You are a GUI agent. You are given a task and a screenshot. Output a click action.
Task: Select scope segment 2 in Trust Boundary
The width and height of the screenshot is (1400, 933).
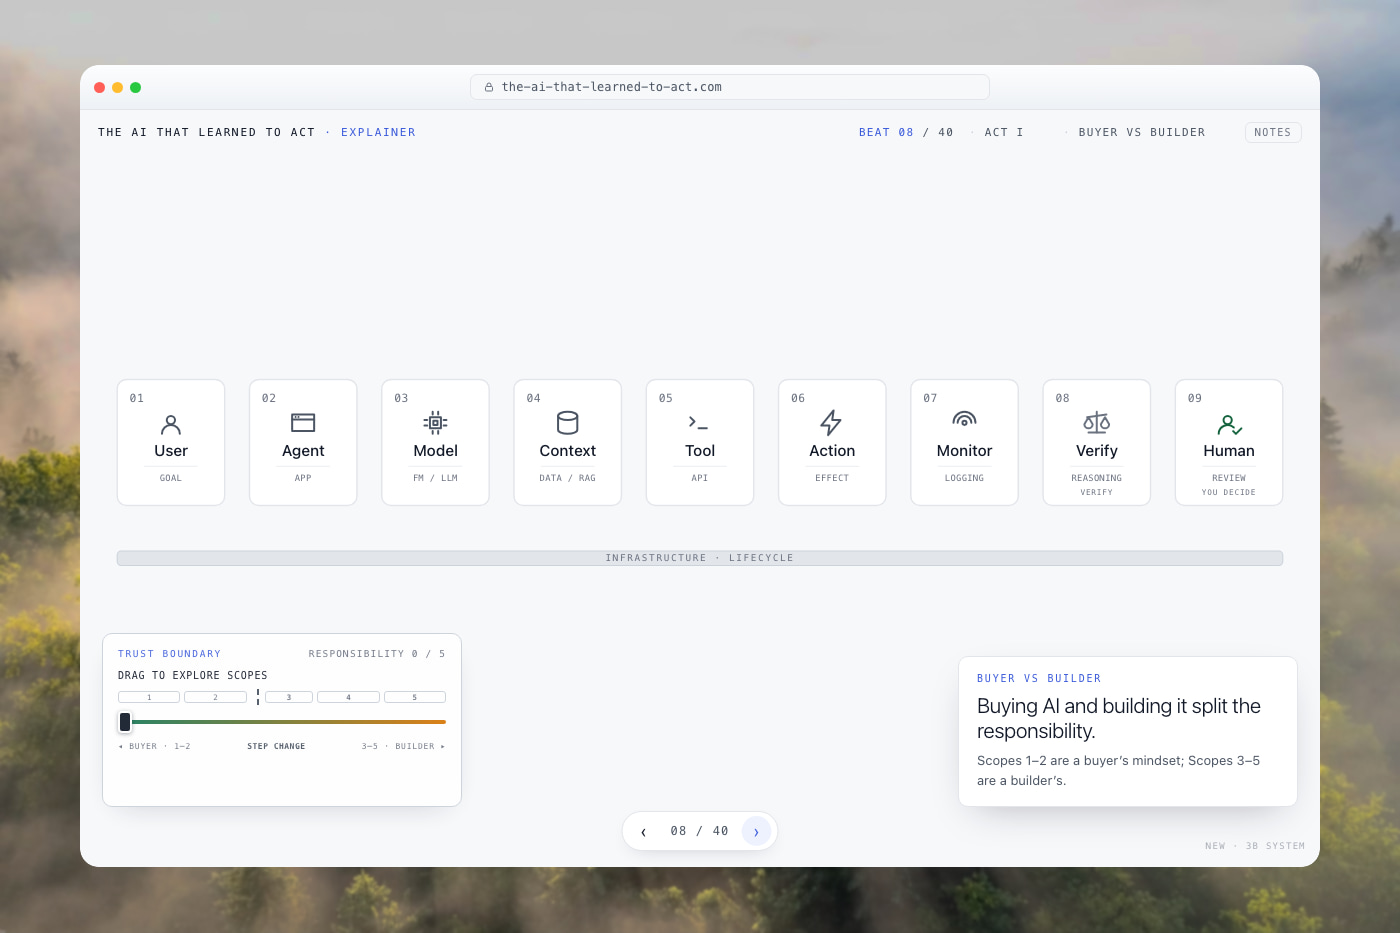point(215,697)
